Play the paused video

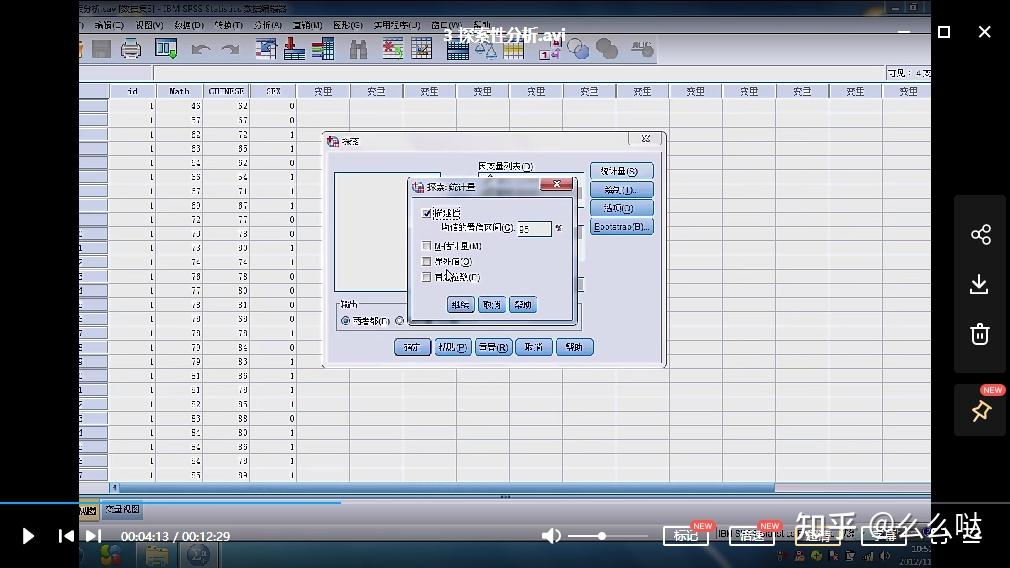pos(28,536)
